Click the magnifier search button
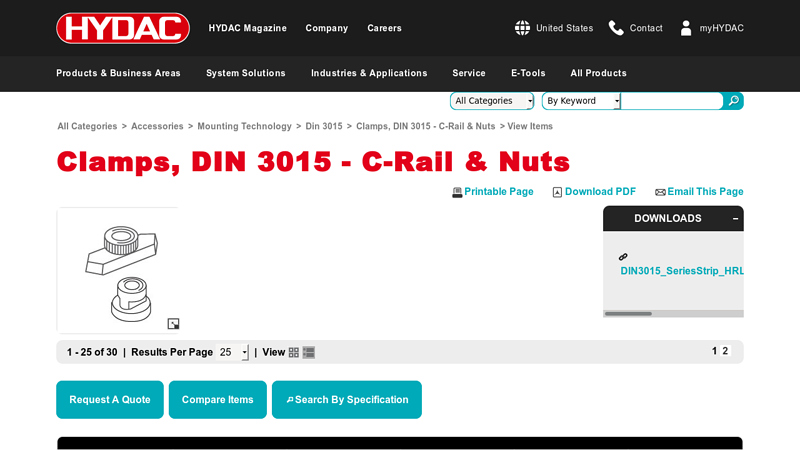This screenshot has height=450, width=800. pos(733,101)
